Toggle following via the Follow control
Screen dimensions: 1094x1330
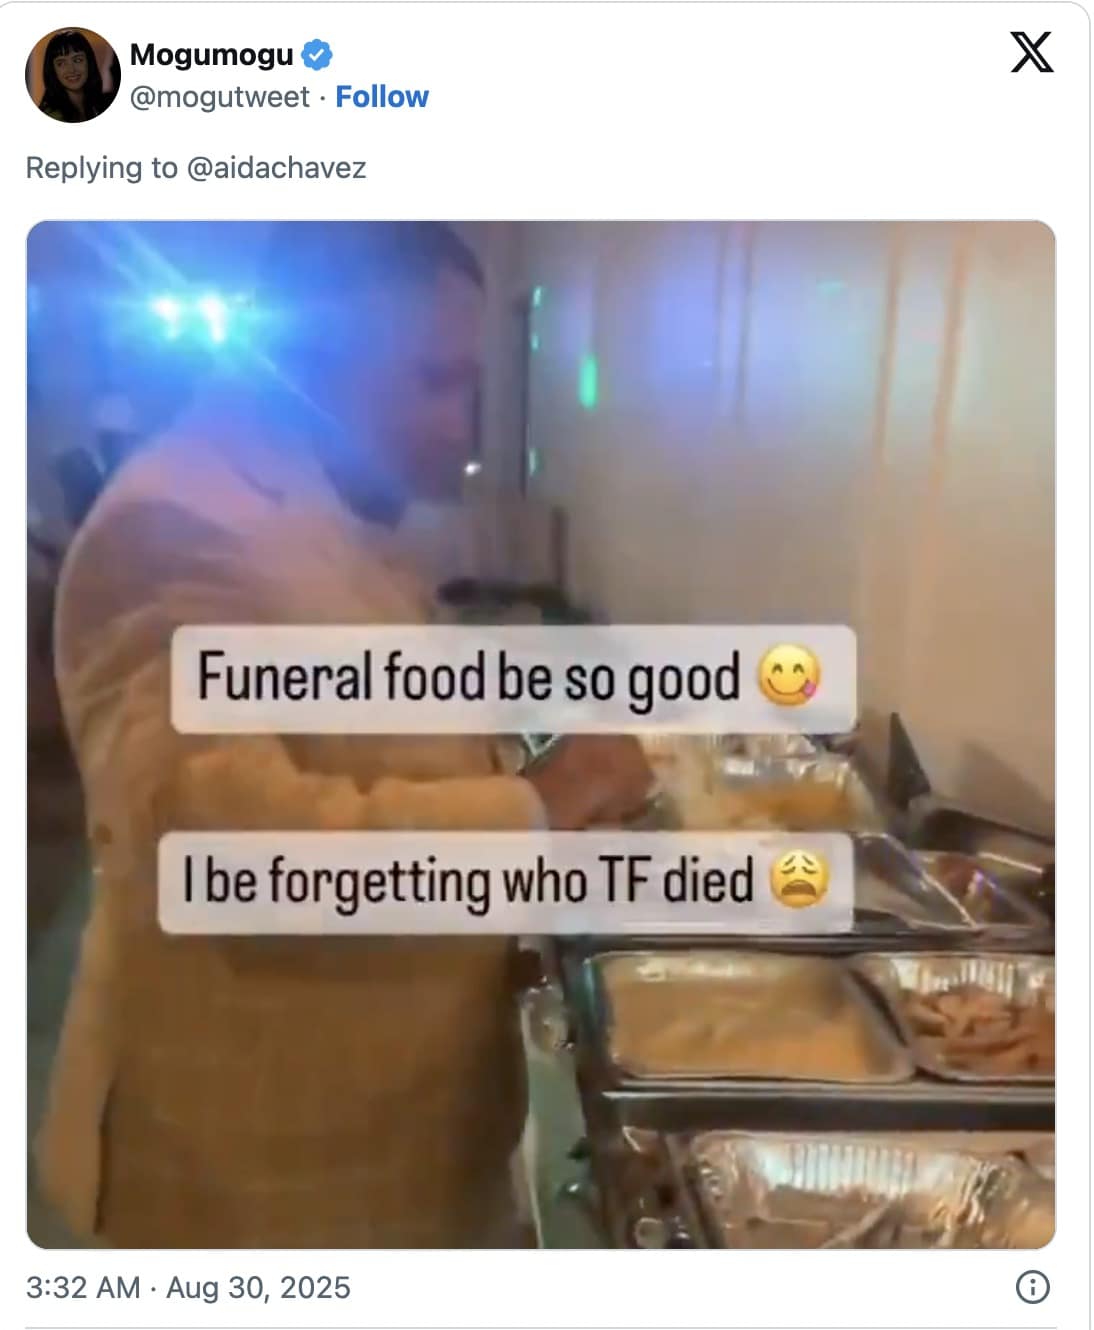click(383, 97)
